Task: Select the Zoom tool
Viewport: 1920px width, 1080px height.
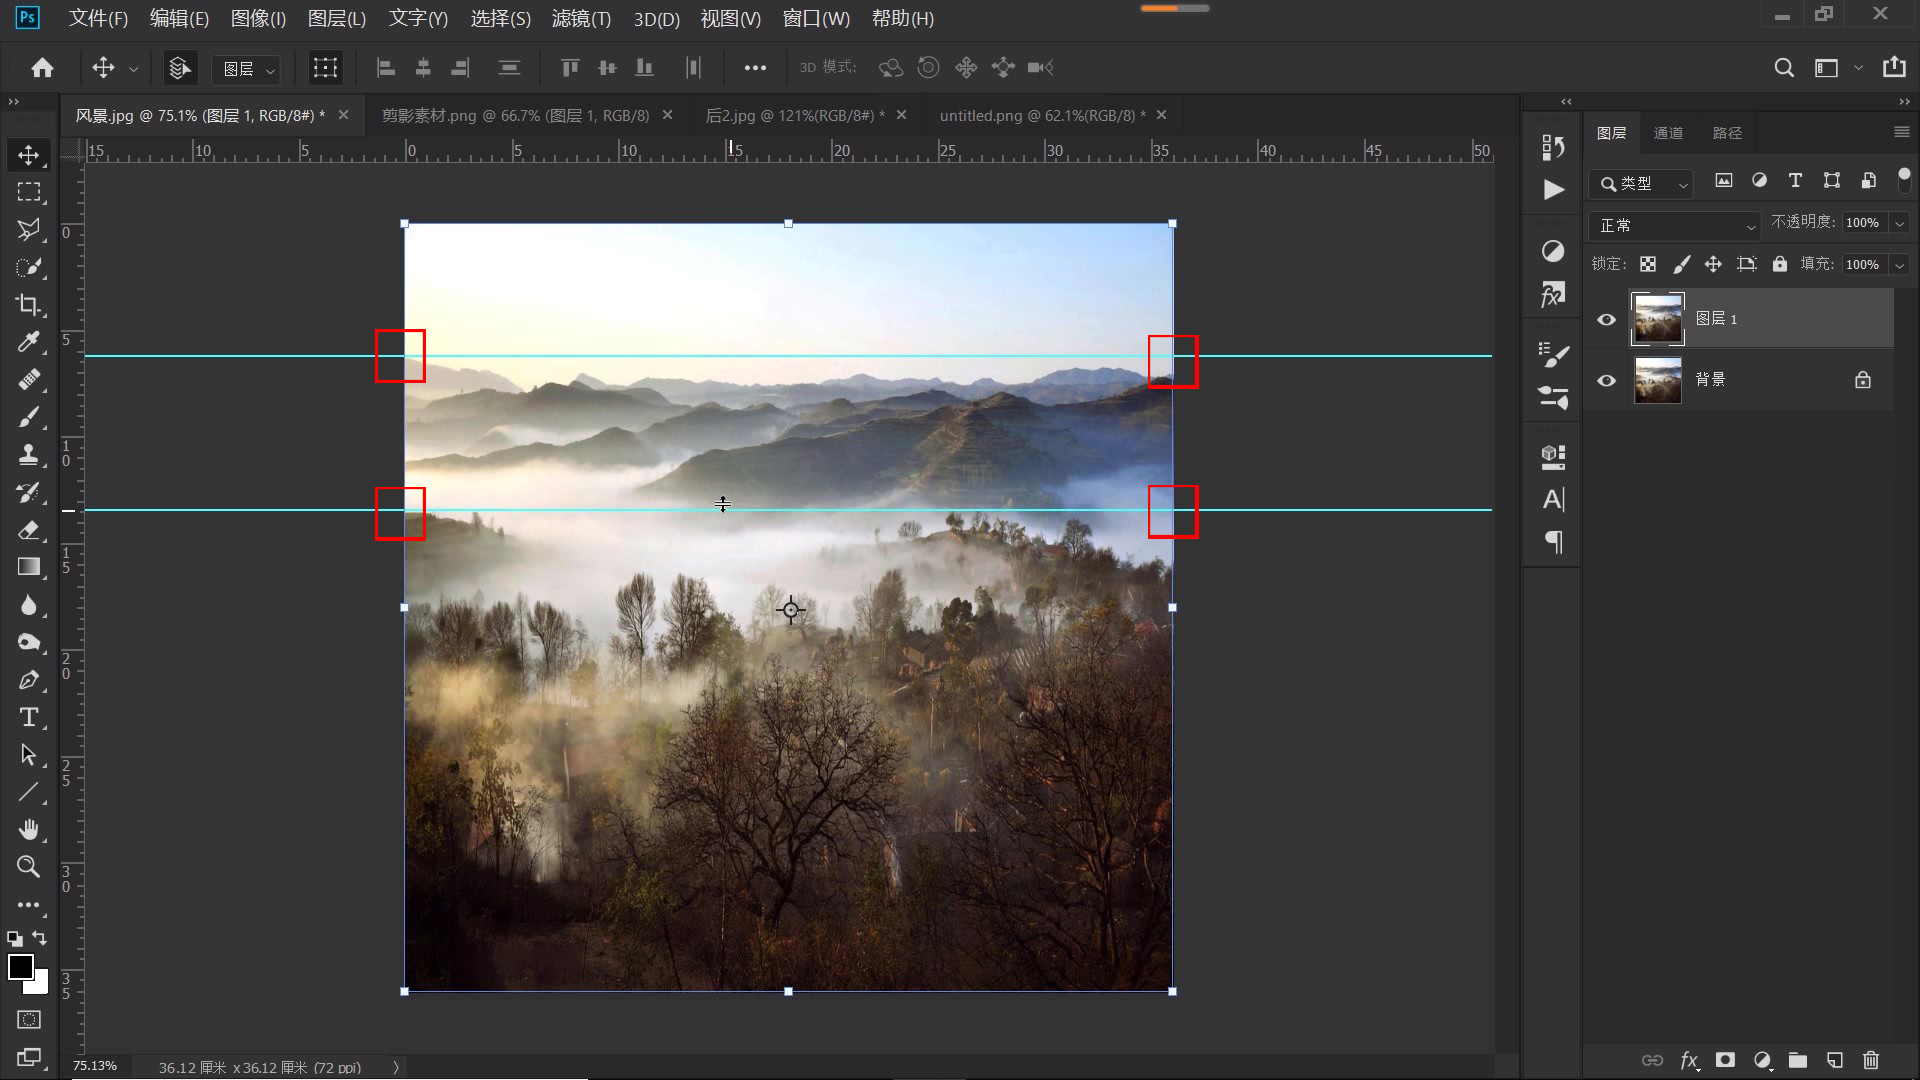Action: (x=29, y=867)
